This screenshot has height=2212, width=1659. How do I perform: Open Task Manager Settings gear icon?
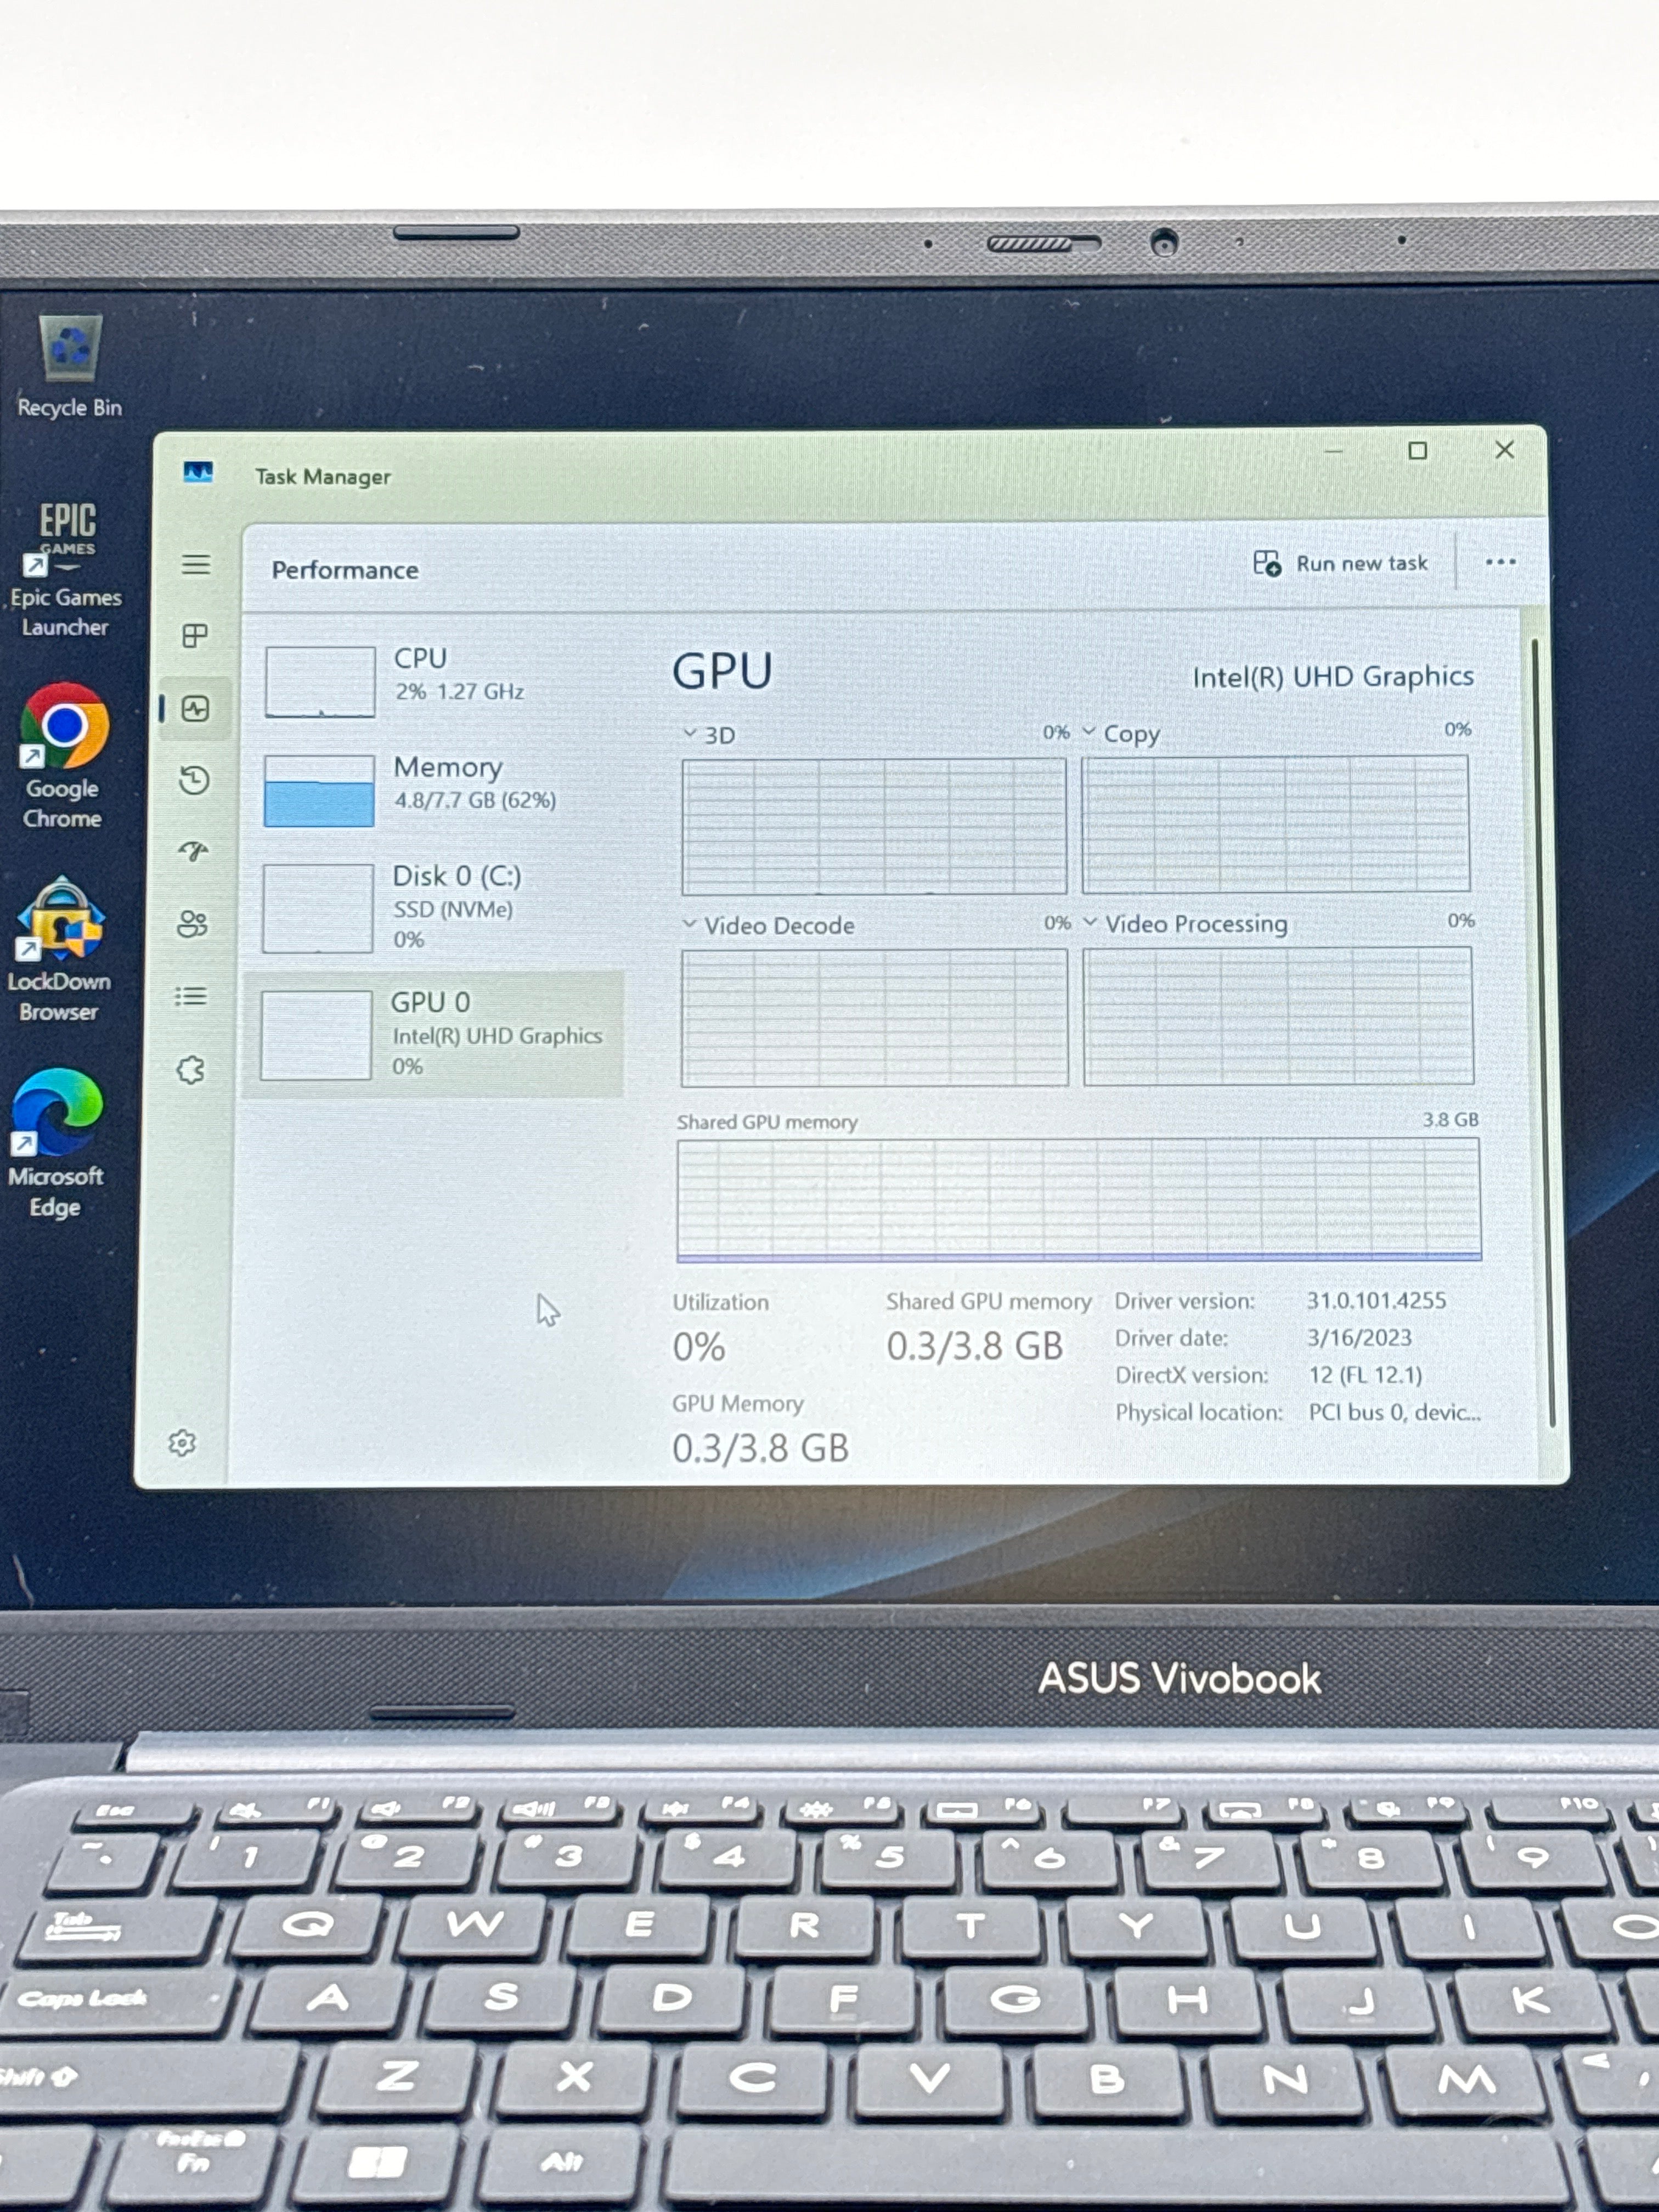(x=182, y=1443)
